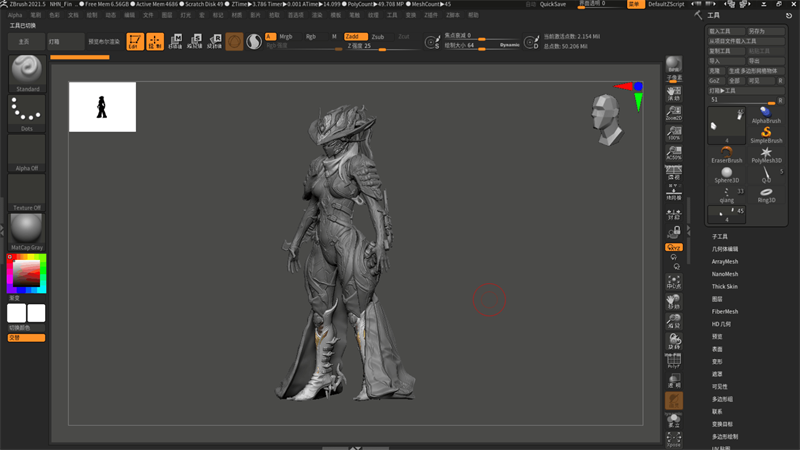Screen dimensions: 800x450
Task: Pick a color in the color picker square
Action: click(x=27, y=272)
